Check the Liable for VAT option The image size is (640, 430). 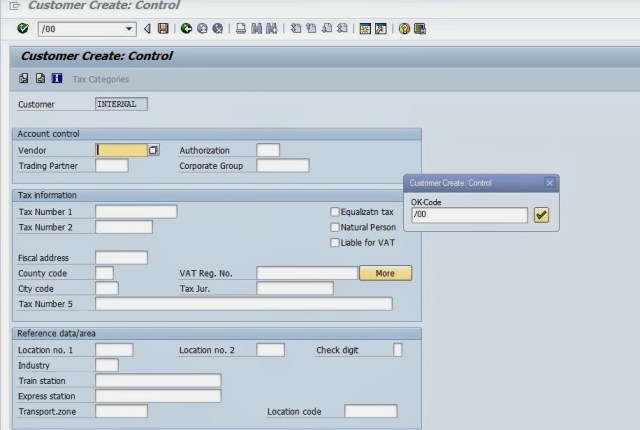tap(335, 243)
